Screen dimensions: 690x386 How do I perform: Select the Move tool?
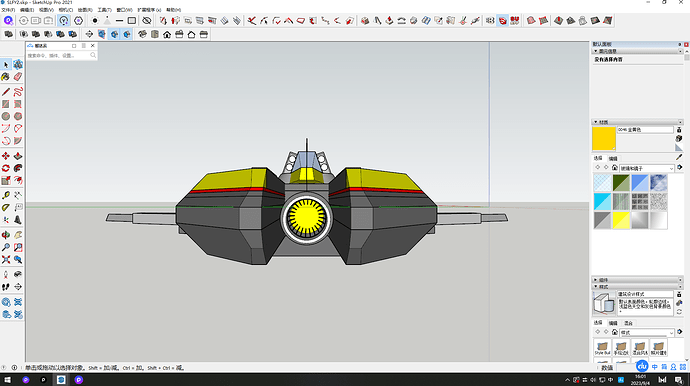tap(6, 156)
